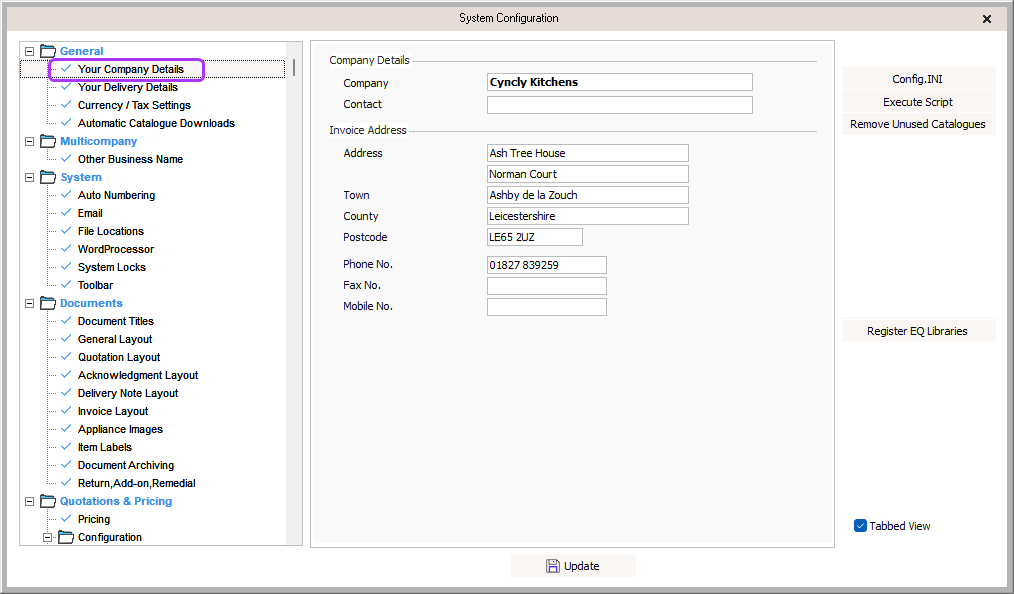Click the Company name field
The height and width of the screenshot is (594, 1014).
[620, 82]
